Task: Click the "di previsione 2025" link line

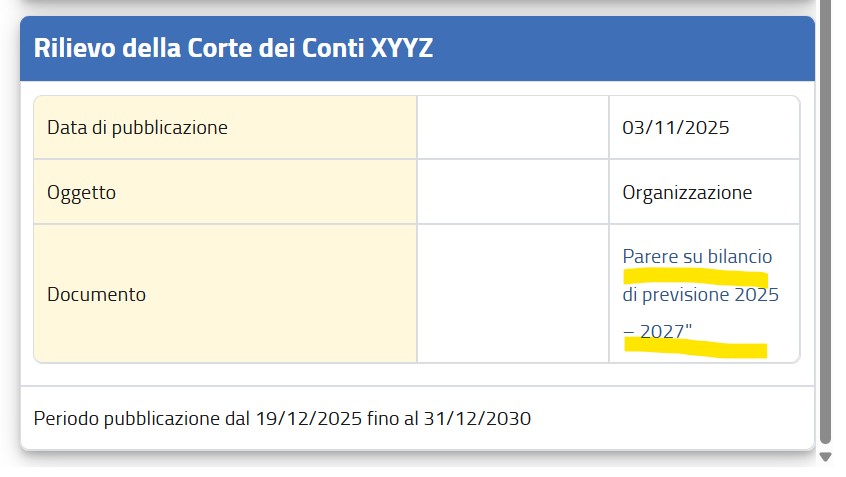Action: (700, 295)
